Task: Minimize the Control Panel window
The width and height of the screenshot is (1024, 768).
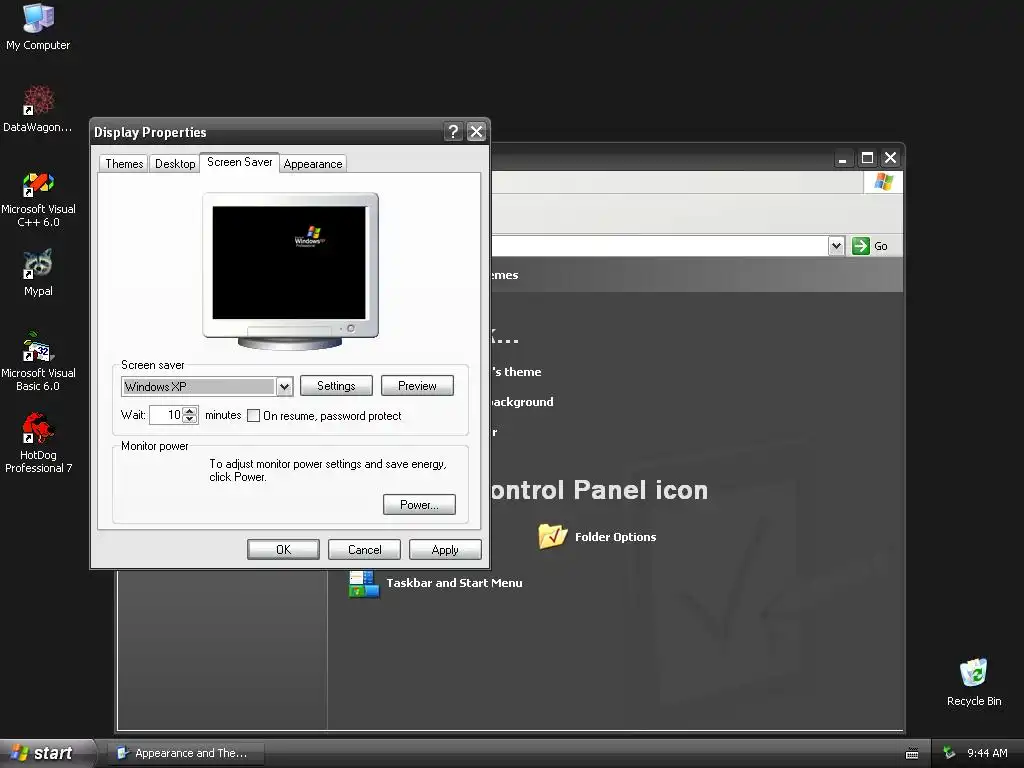Action: click(x=843, y=158)
